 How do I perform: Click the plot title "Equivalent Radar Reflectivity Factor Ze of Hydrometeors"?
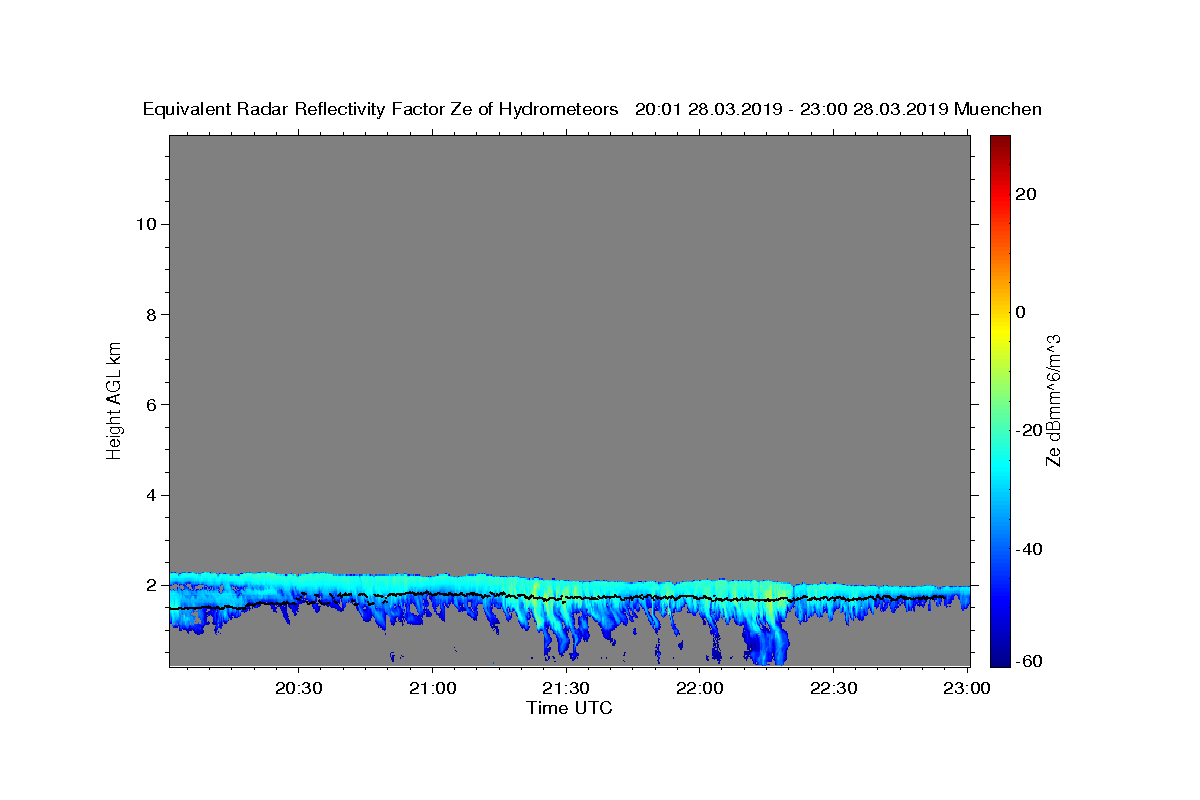coord(381,110)
